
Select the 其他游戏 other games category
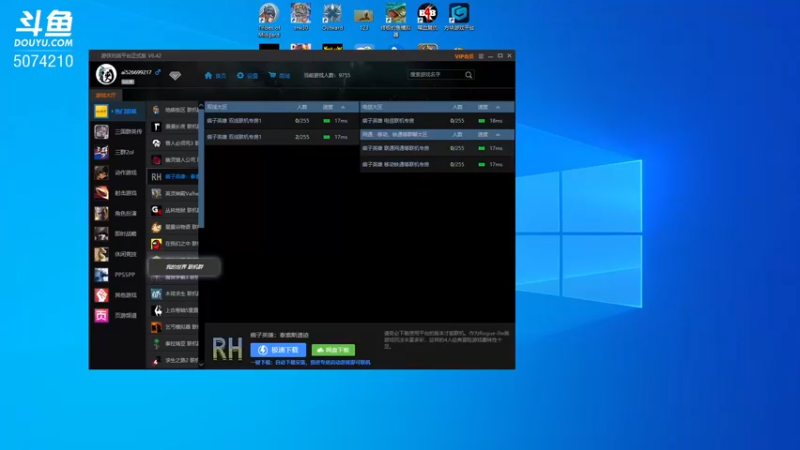tap(117, 295)
